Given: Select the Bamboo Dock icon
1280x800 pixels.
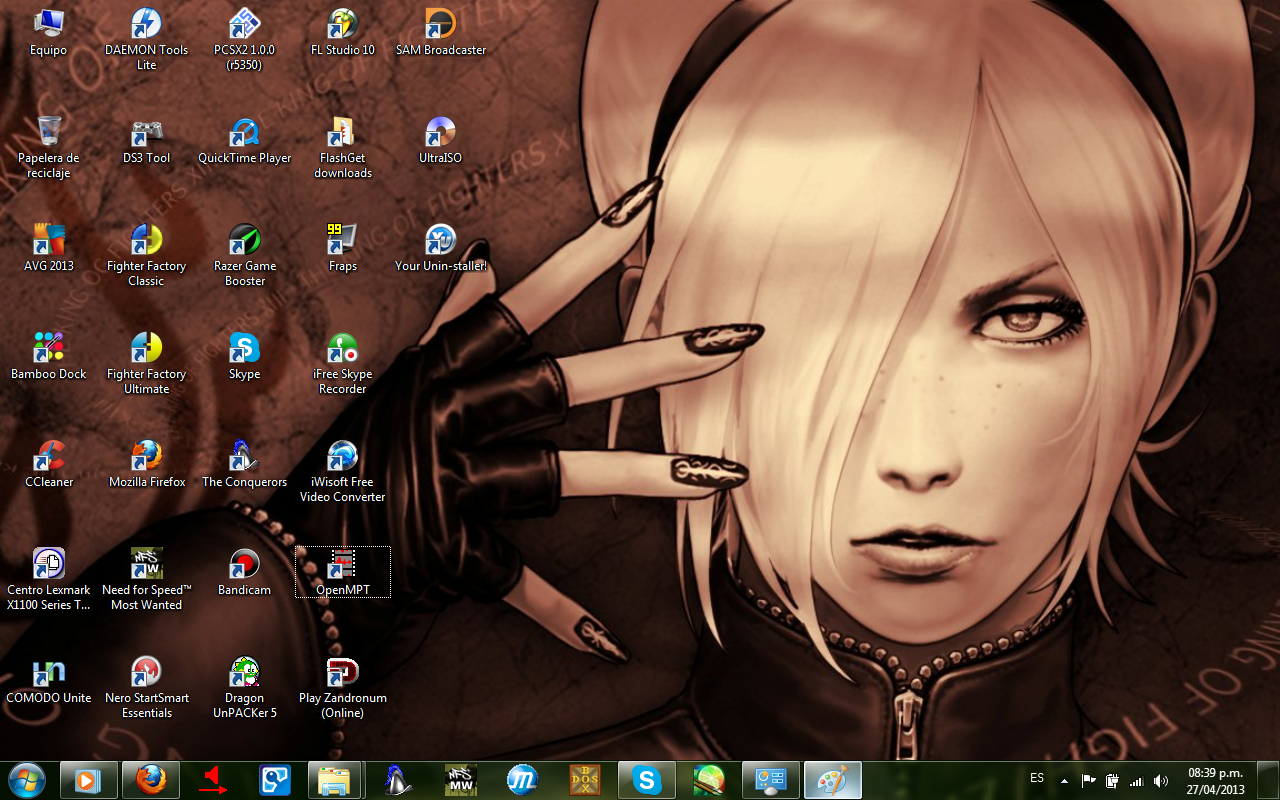Looking at the screenshot, I should click(x=48, y=356).
